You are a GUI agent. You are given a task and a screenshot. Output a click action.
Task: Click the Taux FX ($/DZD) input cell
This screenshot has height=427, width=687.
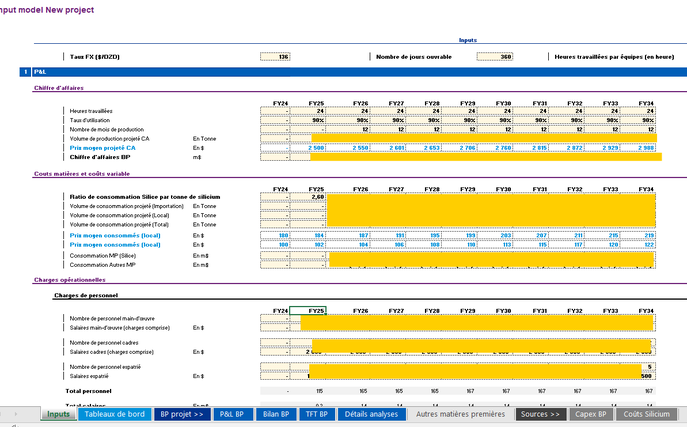tap(276, 57)
